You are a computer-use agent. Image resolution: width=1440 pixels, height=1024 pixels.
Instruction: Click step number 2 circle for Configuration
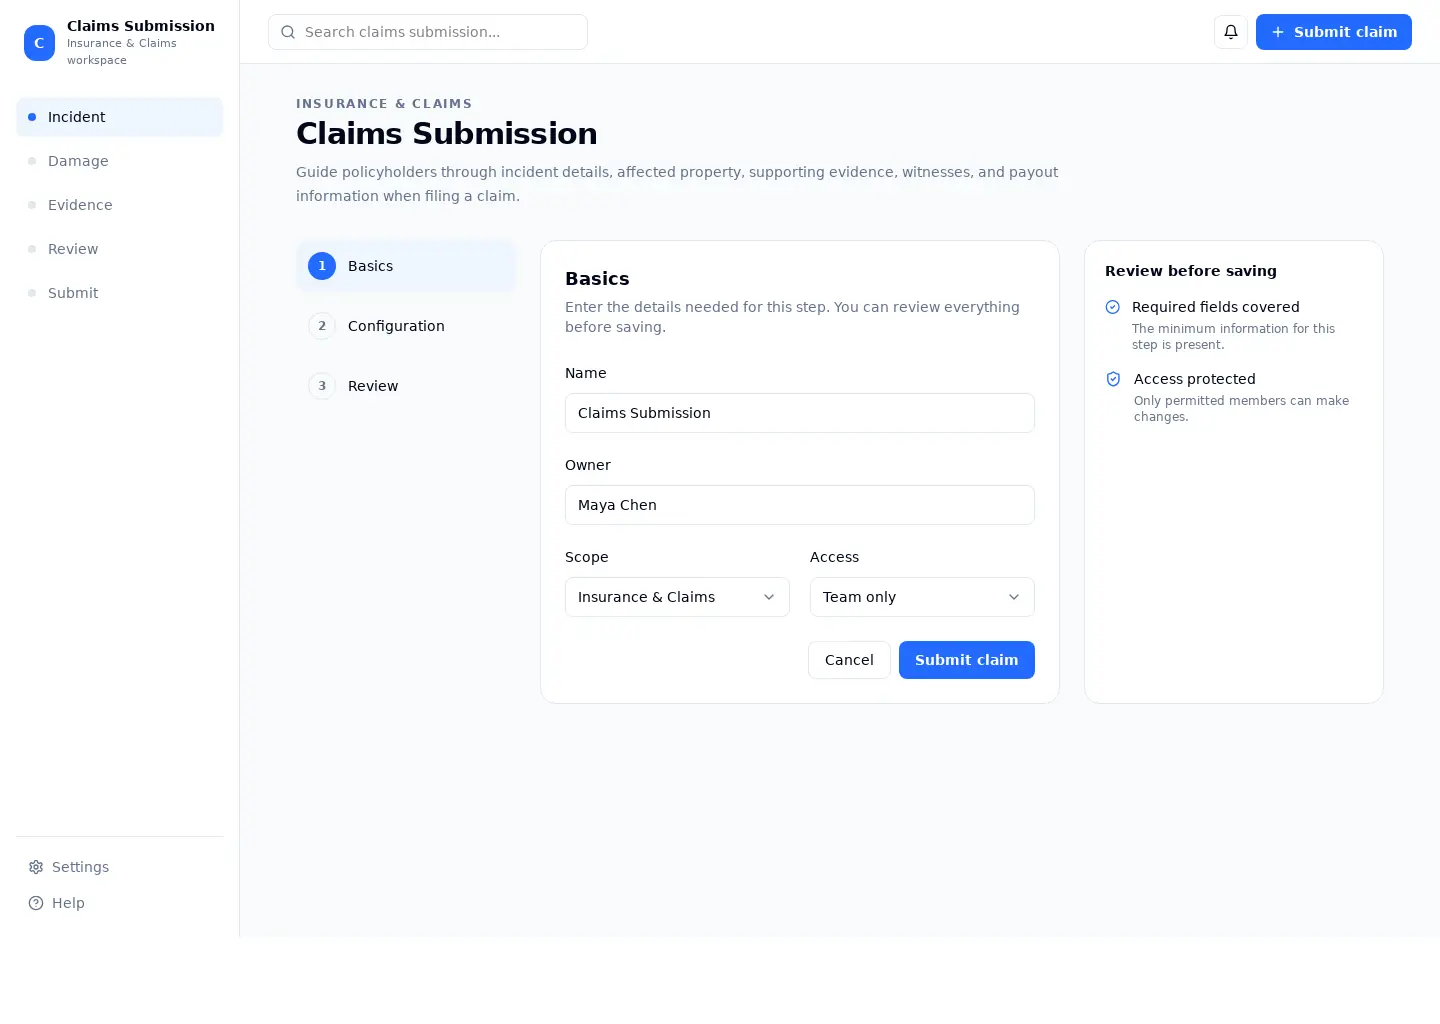coord(322,326)
